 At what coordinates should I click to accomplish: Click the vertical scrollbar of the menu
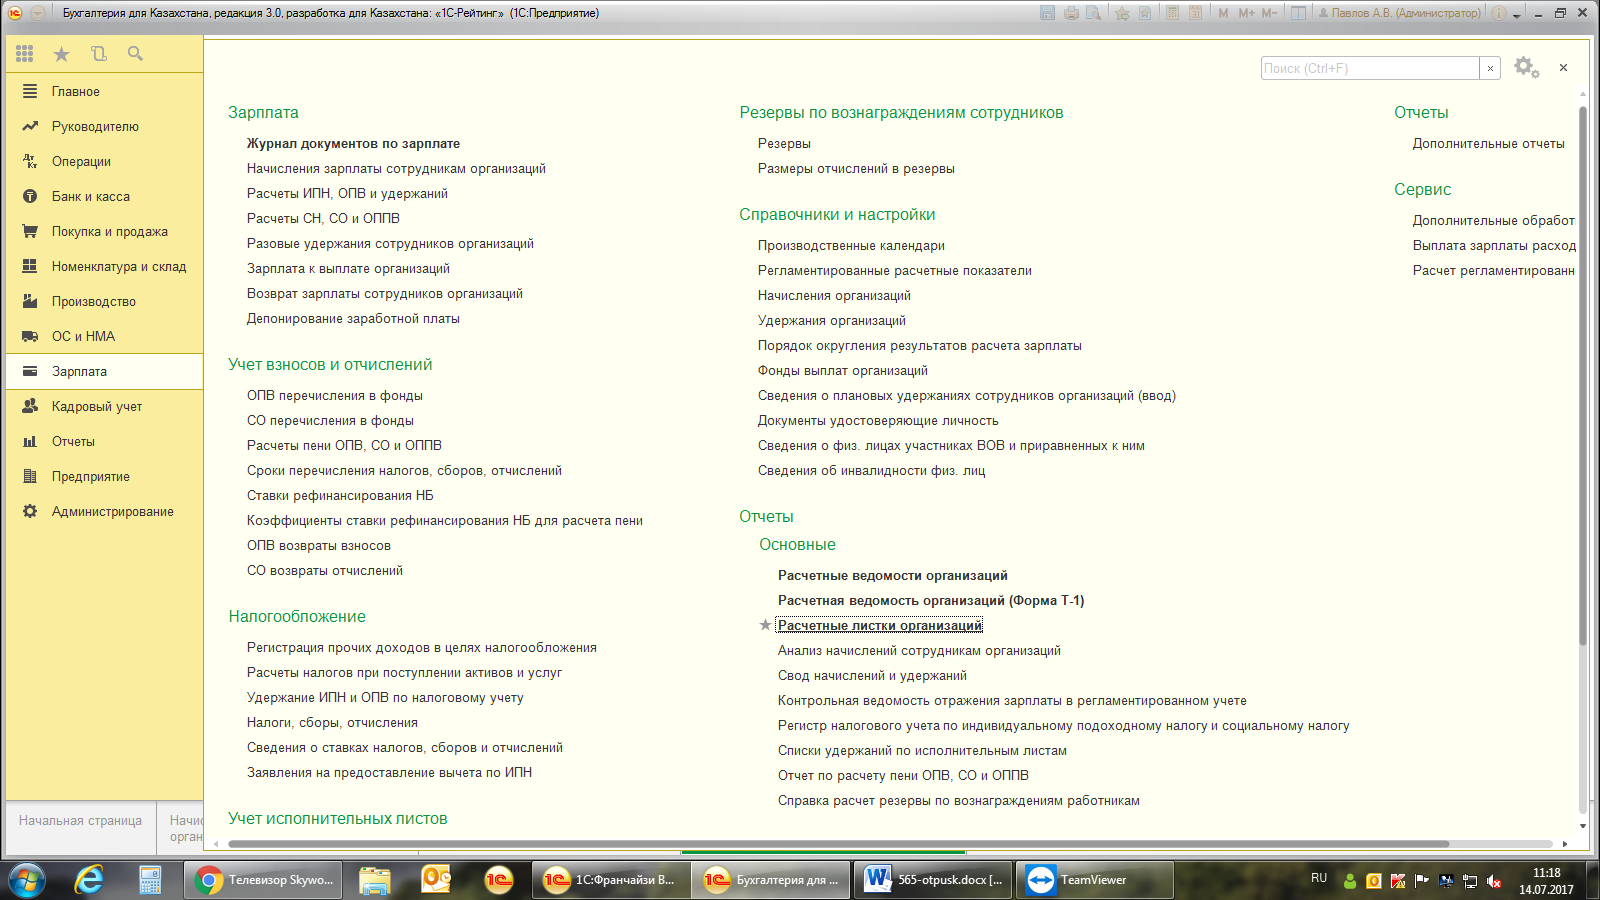click(x=1583, y=375)
